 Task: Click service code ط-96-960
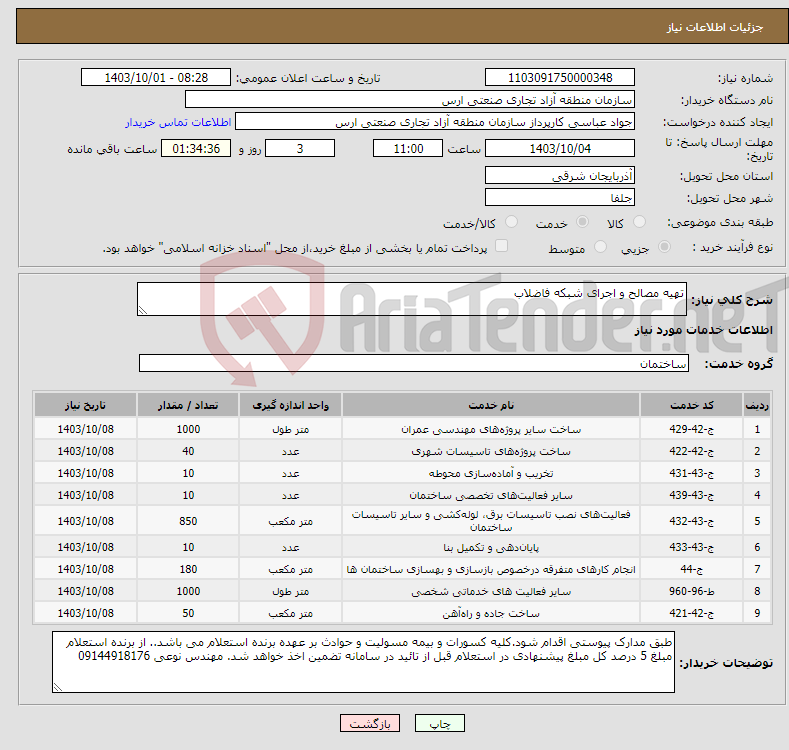coord(691,591)
